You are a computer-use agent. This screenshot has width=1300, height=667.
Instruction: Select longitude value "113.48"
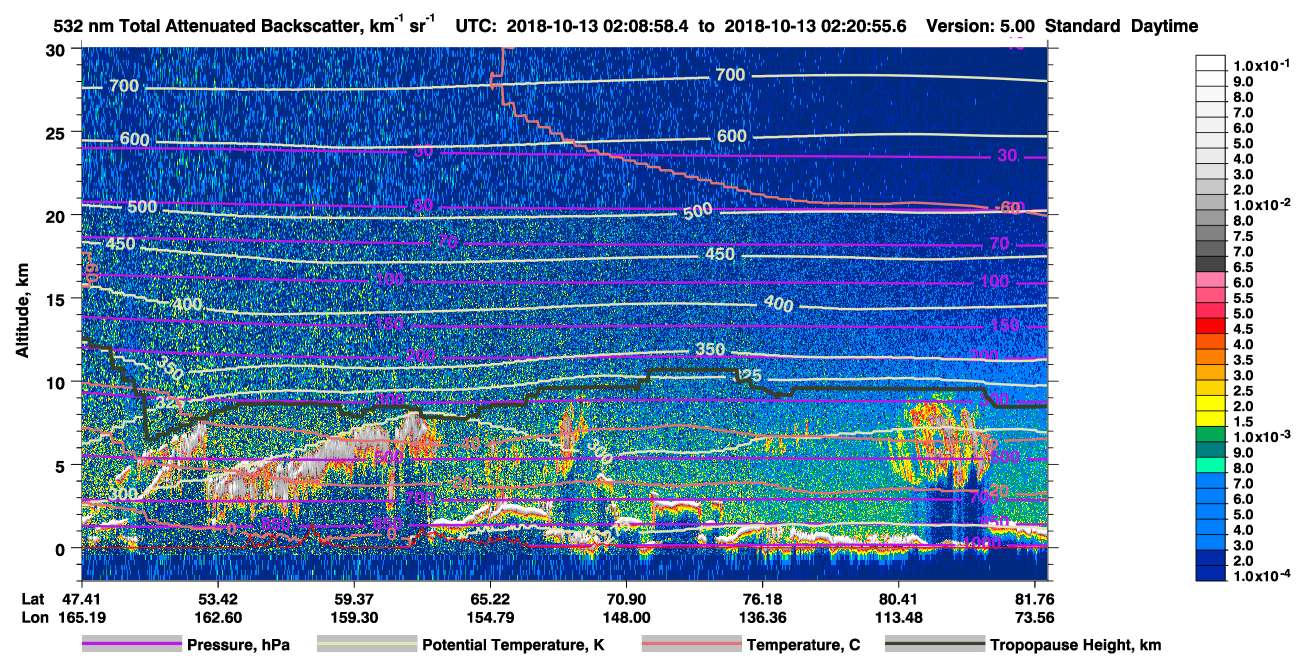899,618
